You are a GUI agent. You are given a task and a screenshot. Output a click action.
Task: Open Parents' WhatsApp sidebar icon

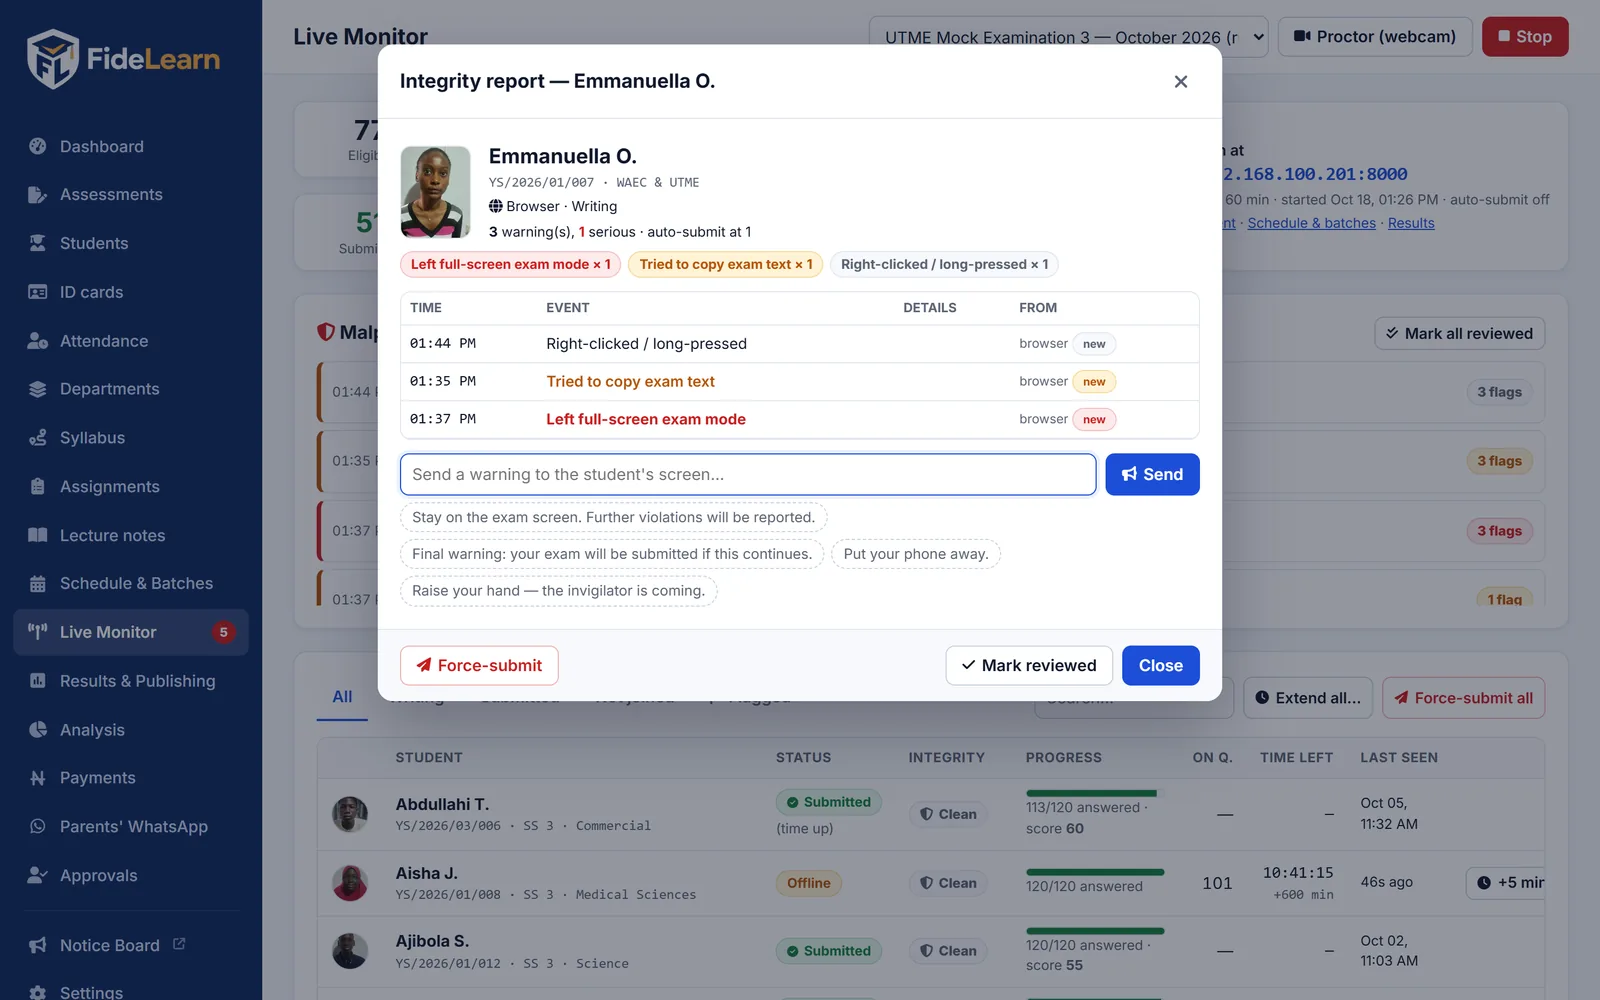(38, 827)
